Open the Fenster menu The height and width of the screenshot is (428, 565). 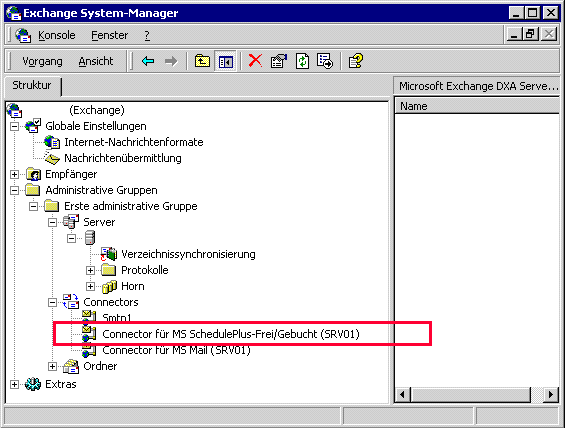[110, 35]
